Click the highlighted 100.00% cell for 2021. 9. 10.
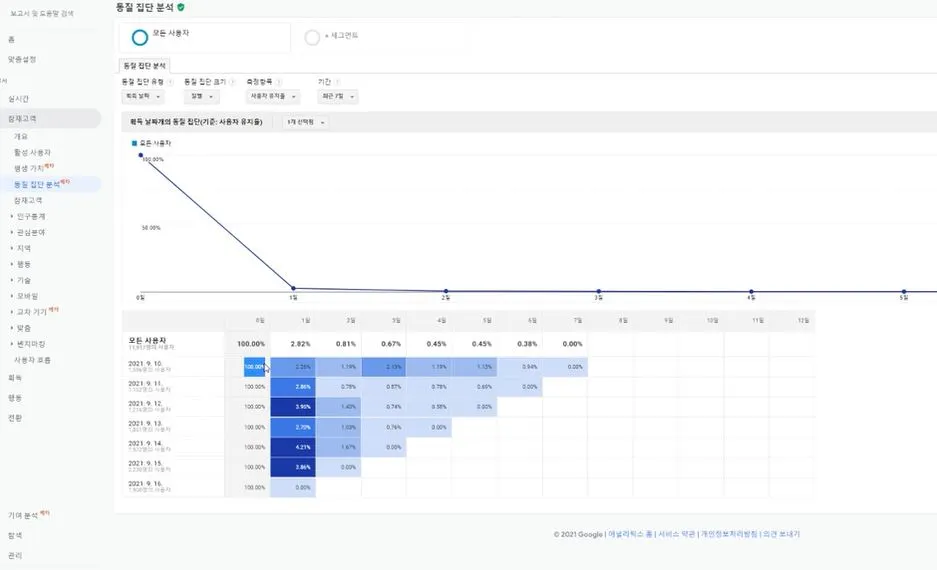Image resolution: width=937 pixels, height=570 pixels. (255, 367)
